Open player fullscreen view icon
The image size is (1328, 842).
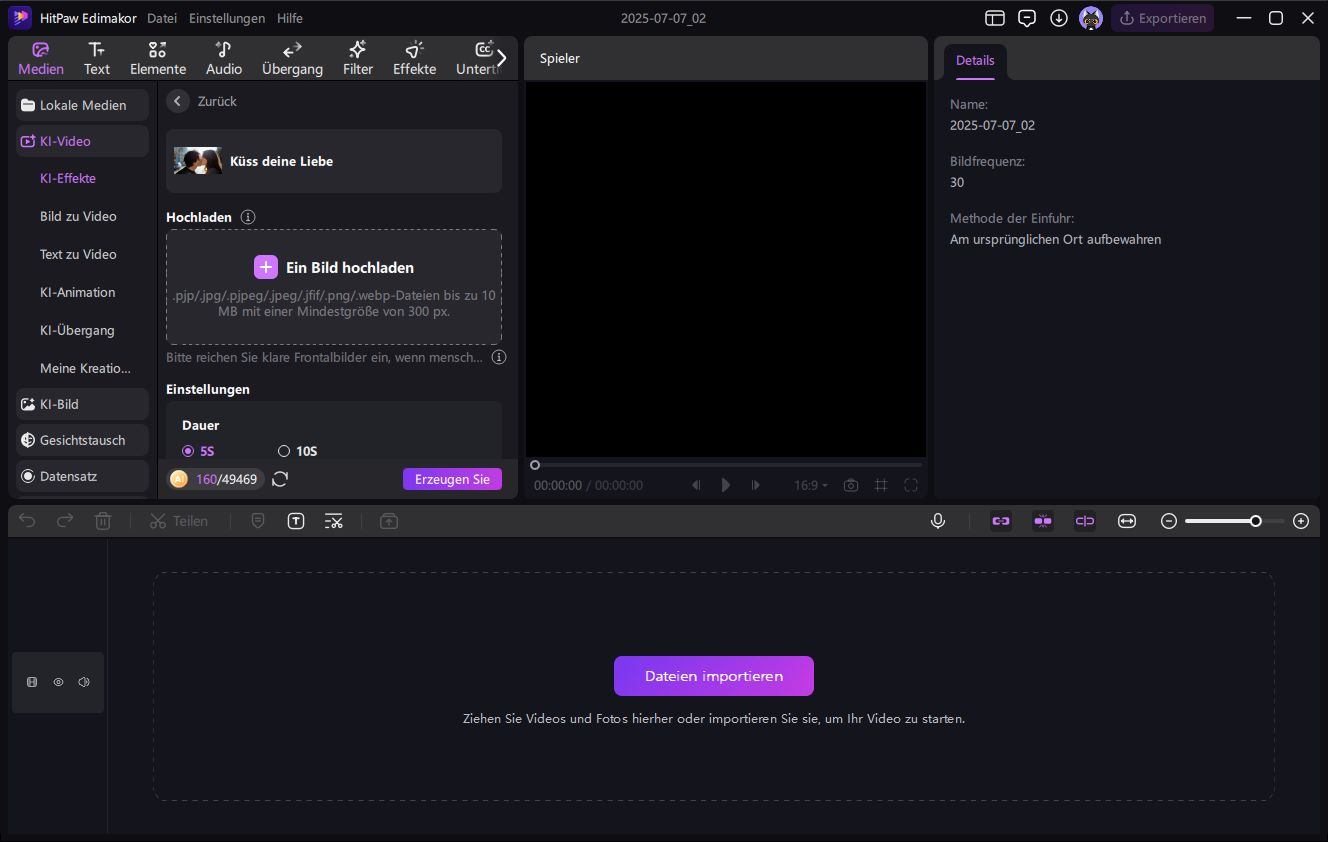pos(911,485)
